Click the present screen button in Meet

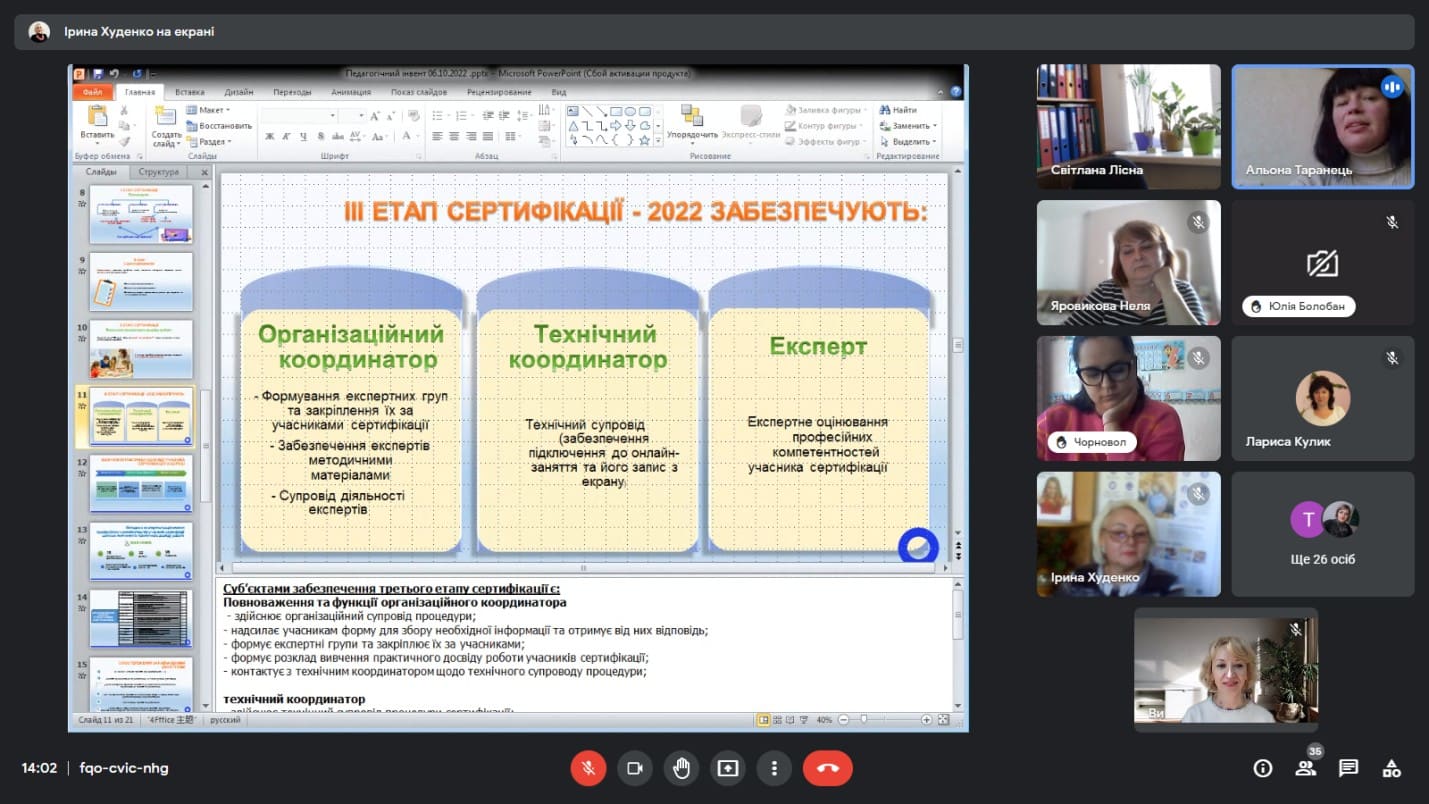tap(728, 768)
